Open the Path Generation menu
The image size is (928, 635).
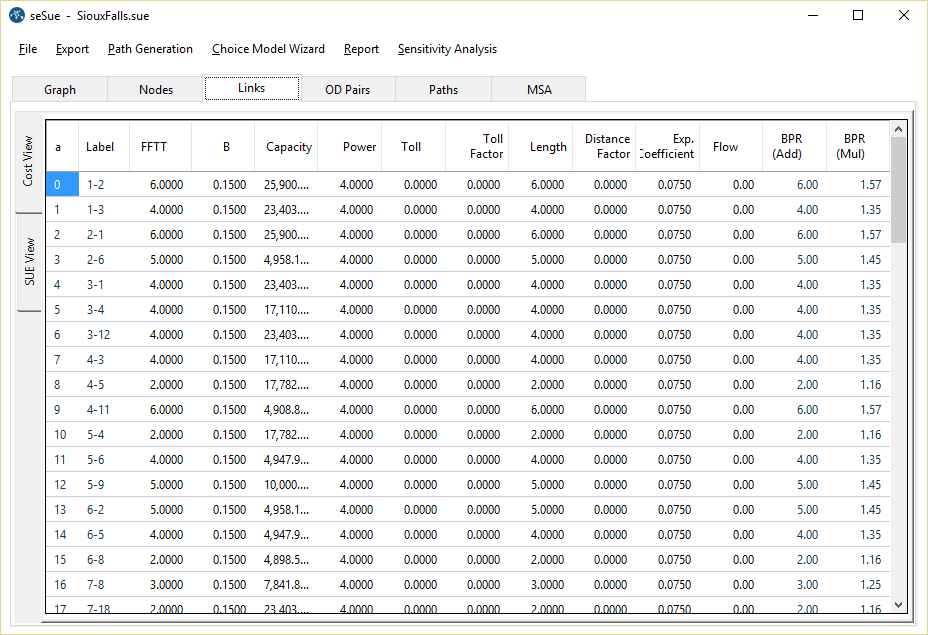pos(150,49)
